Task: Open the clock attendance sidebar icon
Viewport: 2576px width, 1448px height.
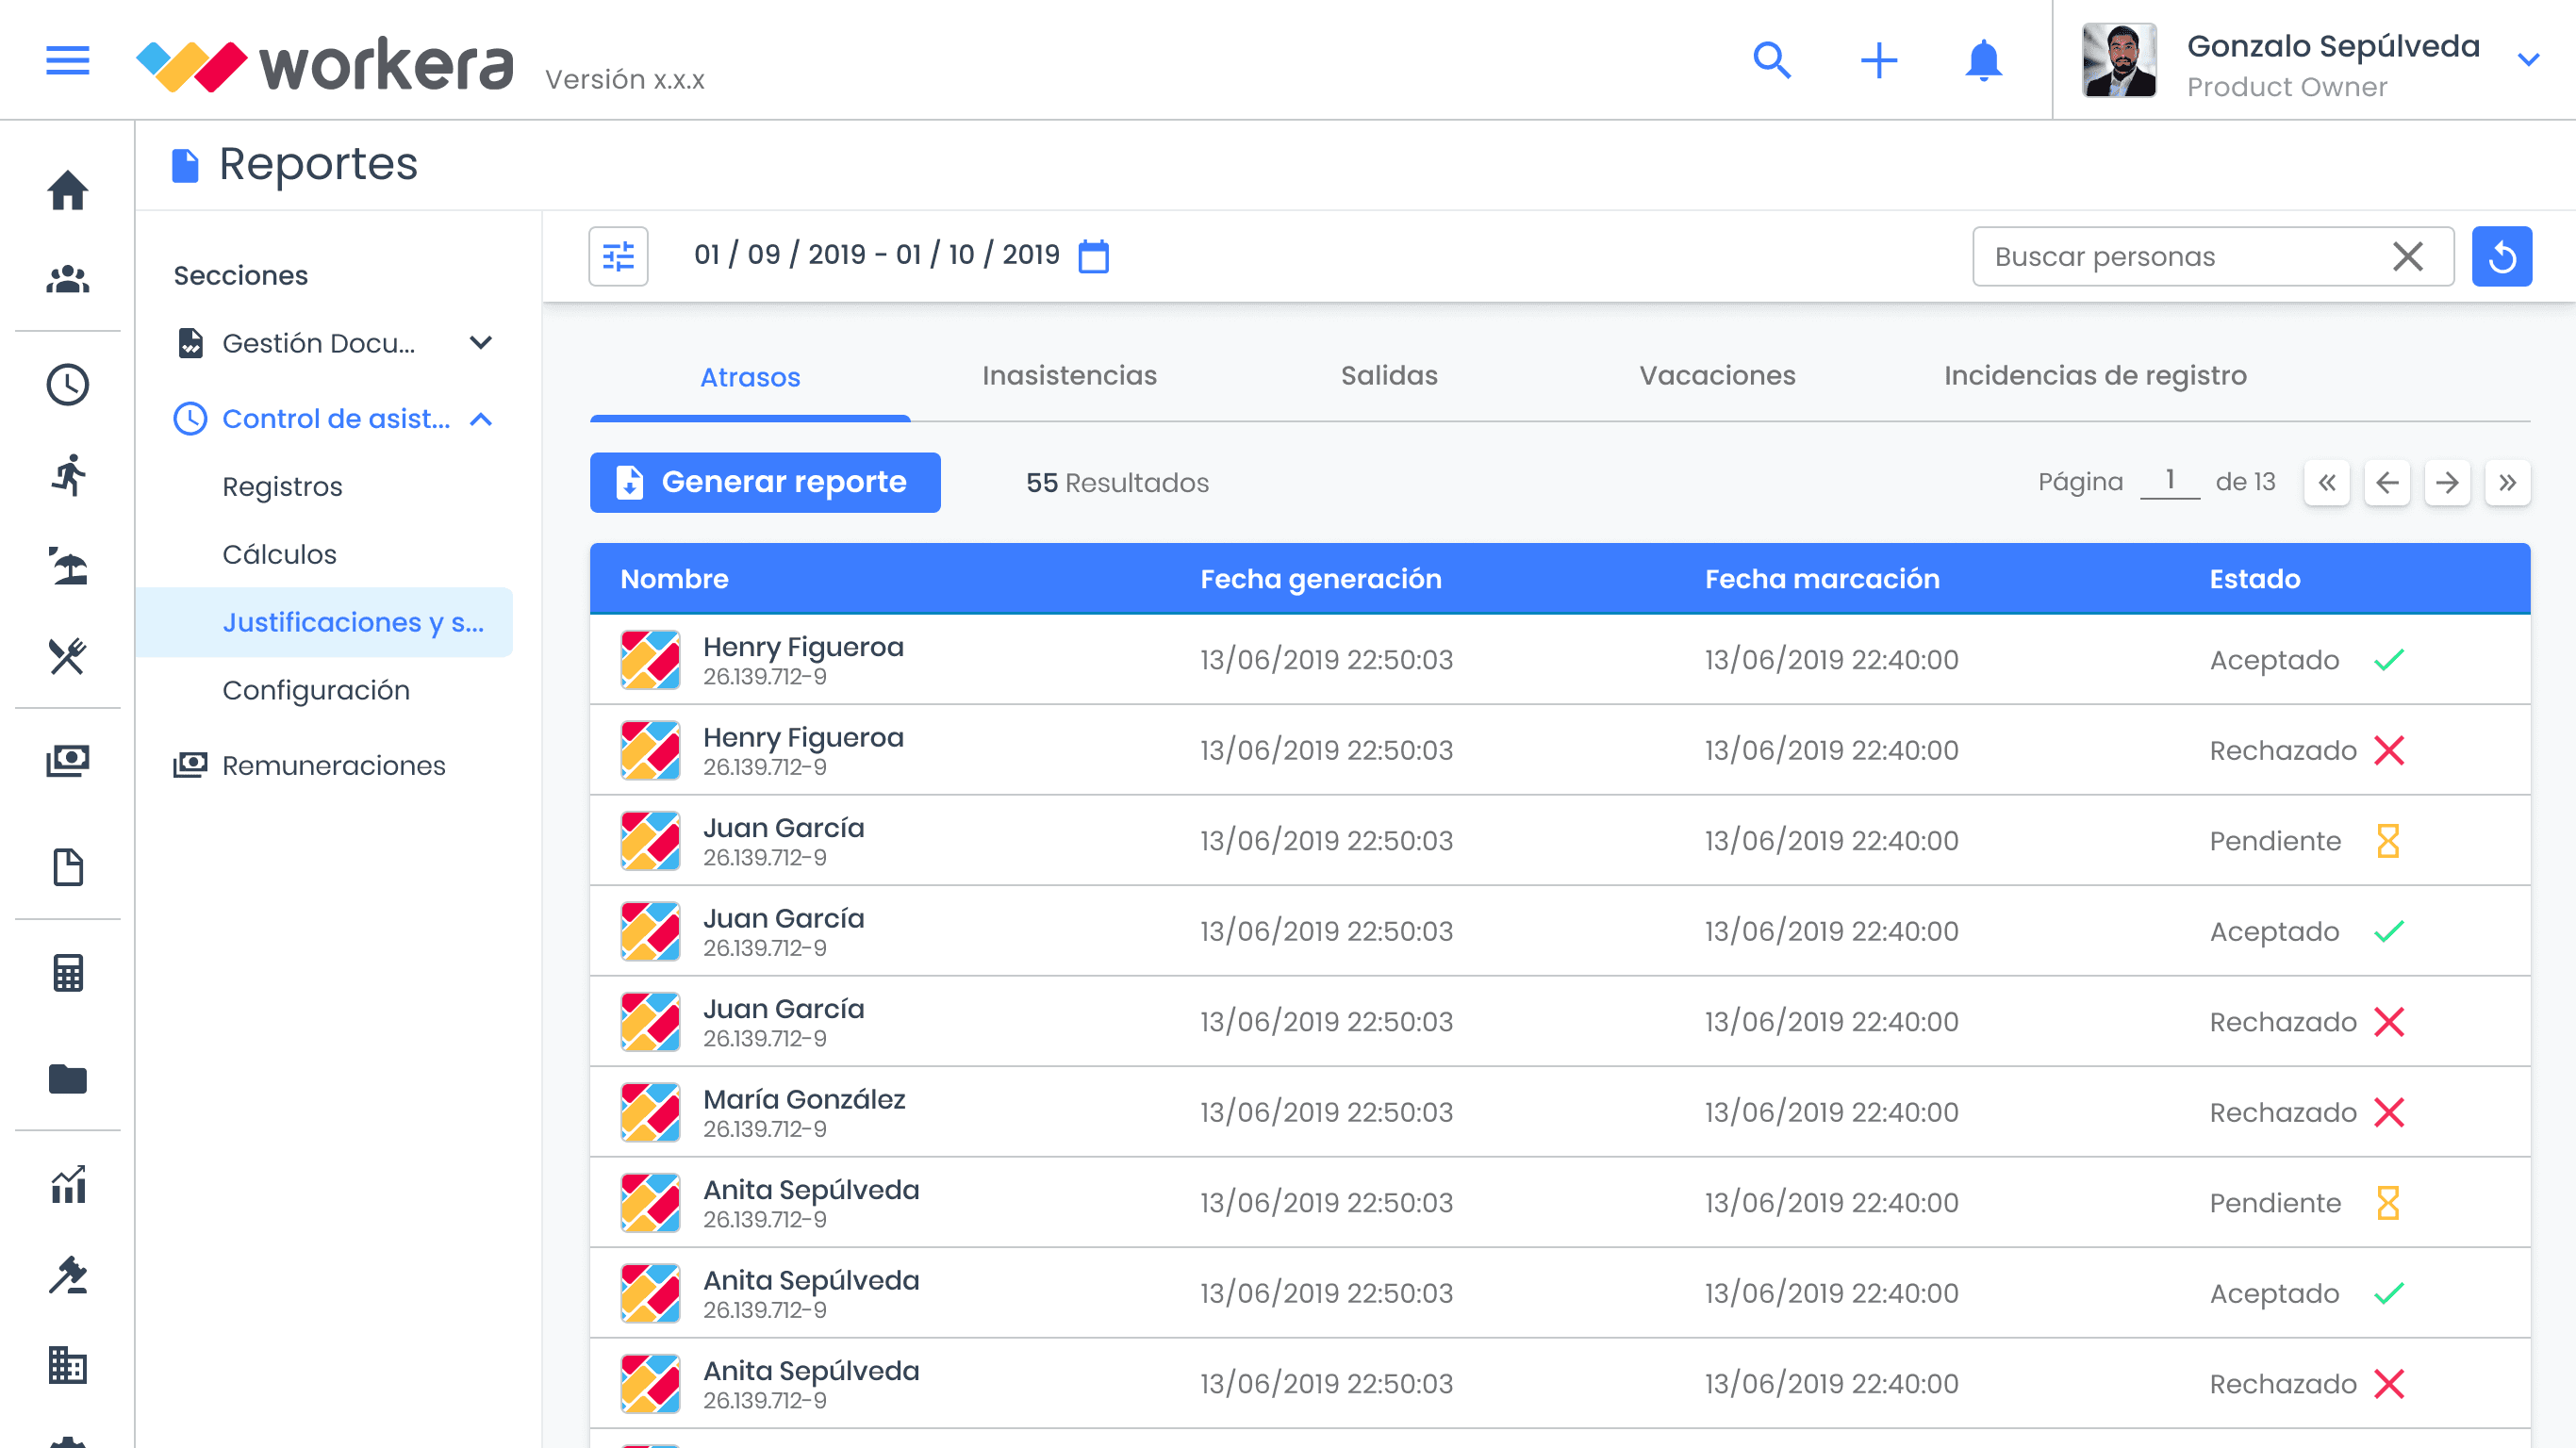Action: tap(67, 385)
